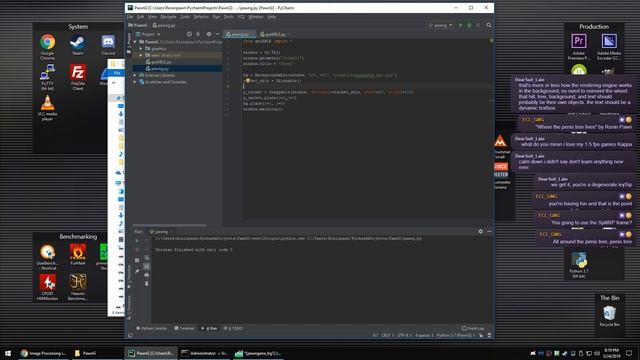This screenshot has width=640, height=360.
Task: Open the Recycle Bin icon
Action: click(x=609, y=316)
